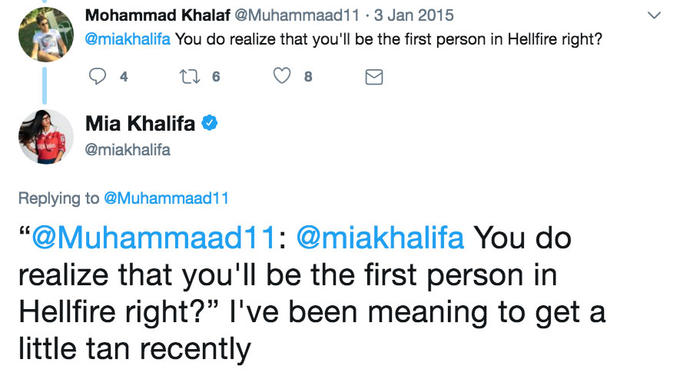The height and width of the screenshot is (376, 680).
Task: Click the @miakhalifa handle under name
Action: (x=128, y=150)
